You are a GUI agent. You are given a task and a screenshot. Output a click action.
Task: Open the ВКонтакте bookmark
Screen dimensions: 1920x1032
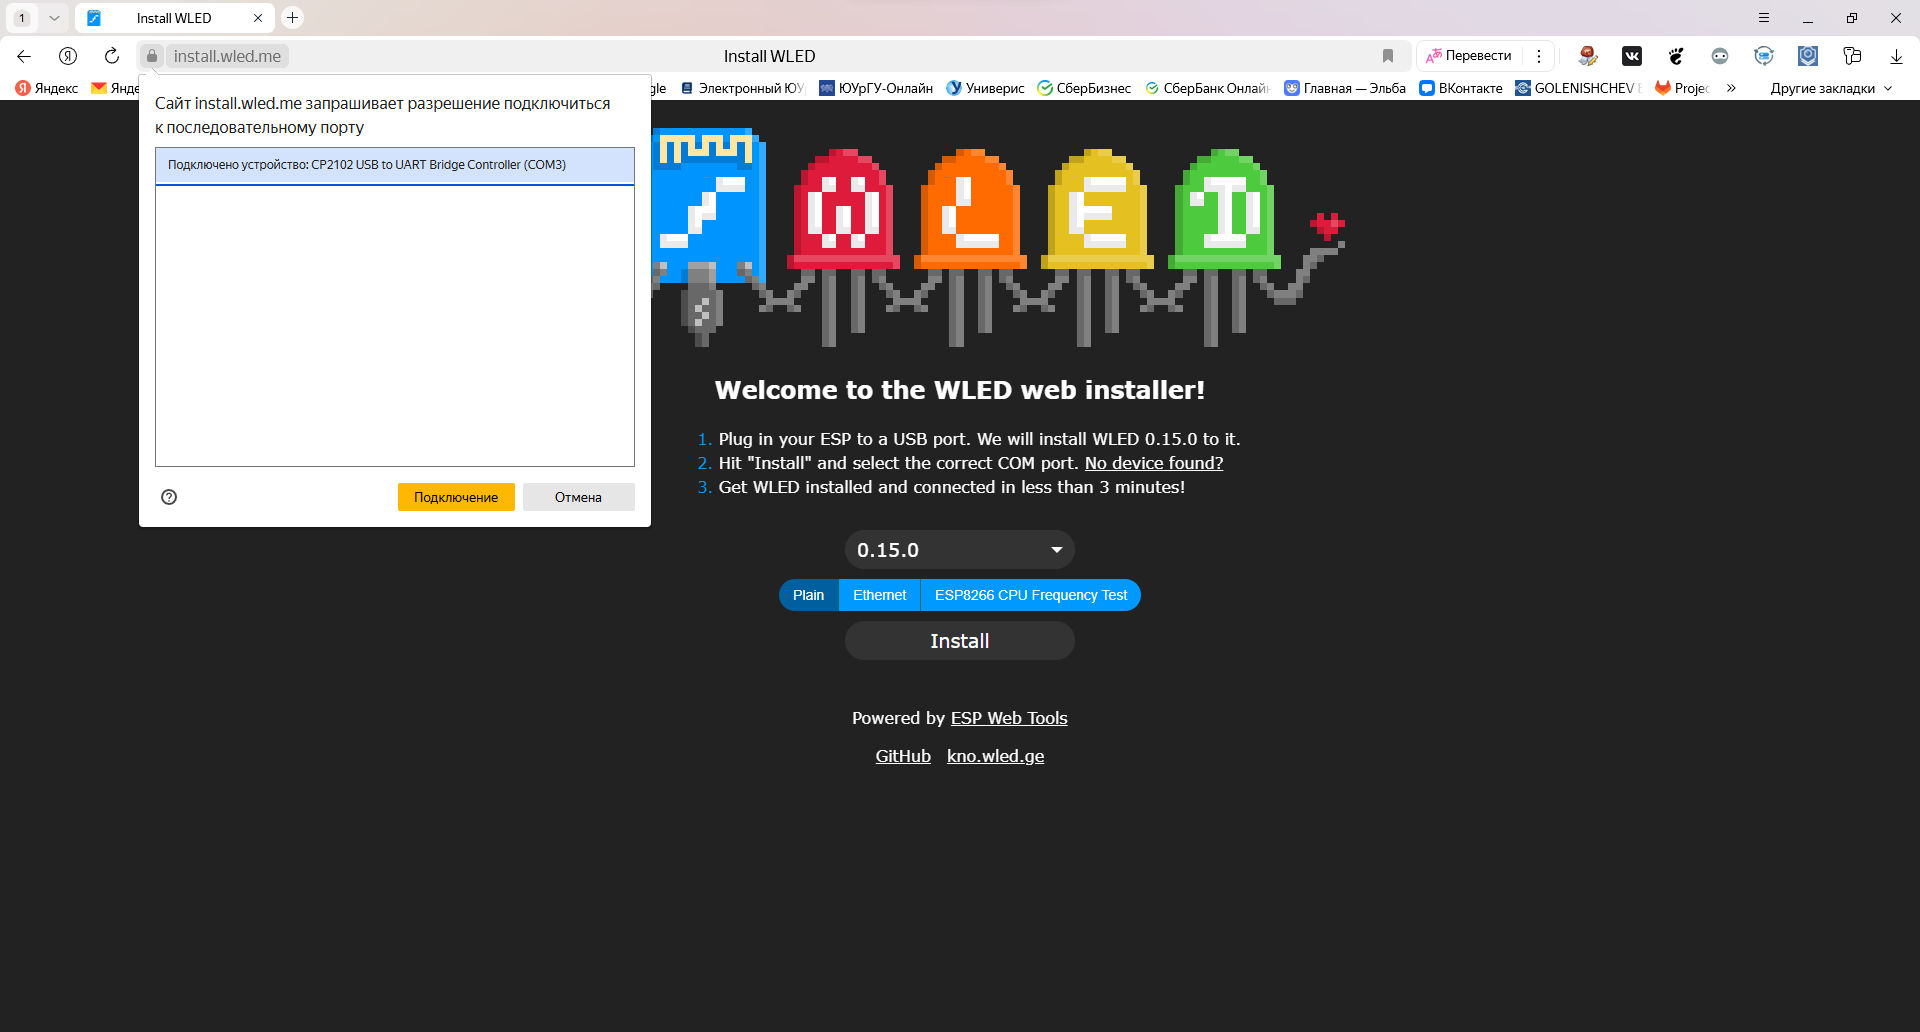1461,88
